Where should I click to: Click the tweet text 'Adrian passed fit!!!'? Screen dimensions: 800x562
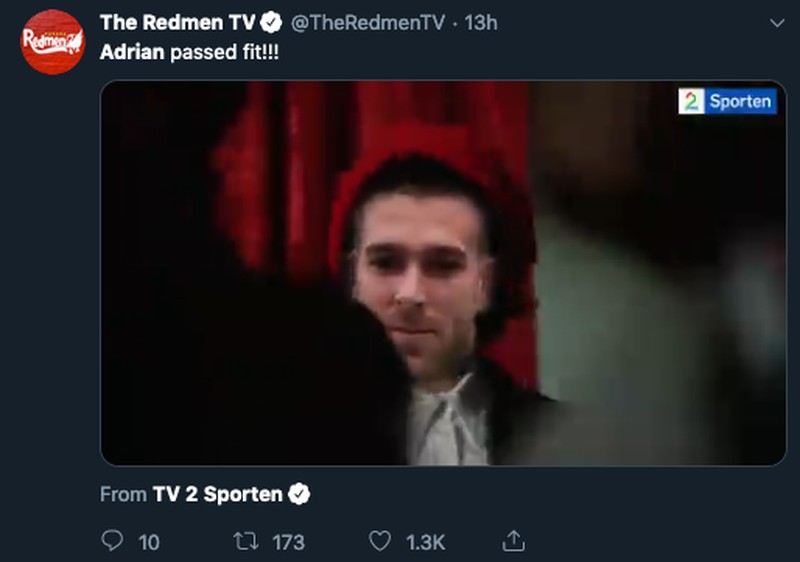click(x=190, y=51)
